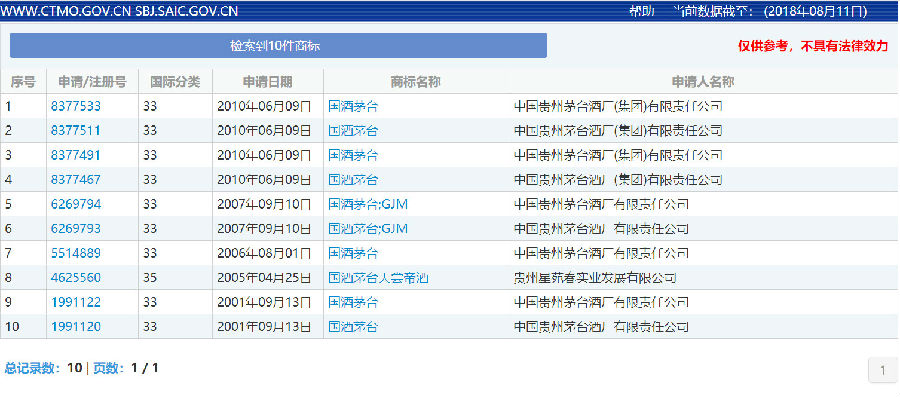Screen dimensions: 900x397
Task: Click the 申请日期 column header
Action: (x=267, y=82)
